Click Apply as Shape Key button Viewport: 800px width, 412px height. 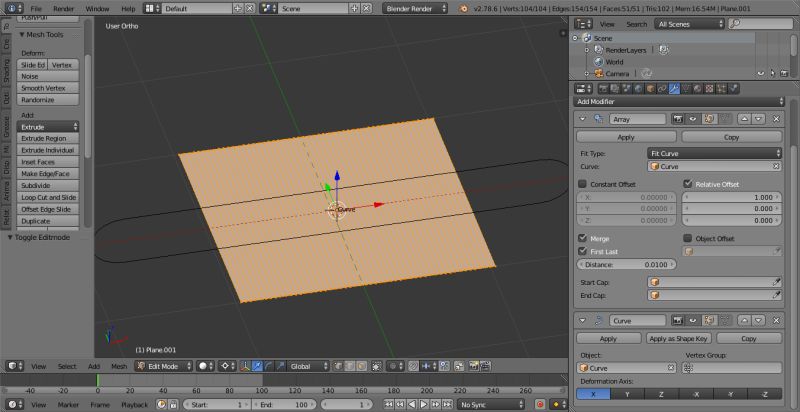(x=678, y=338)
